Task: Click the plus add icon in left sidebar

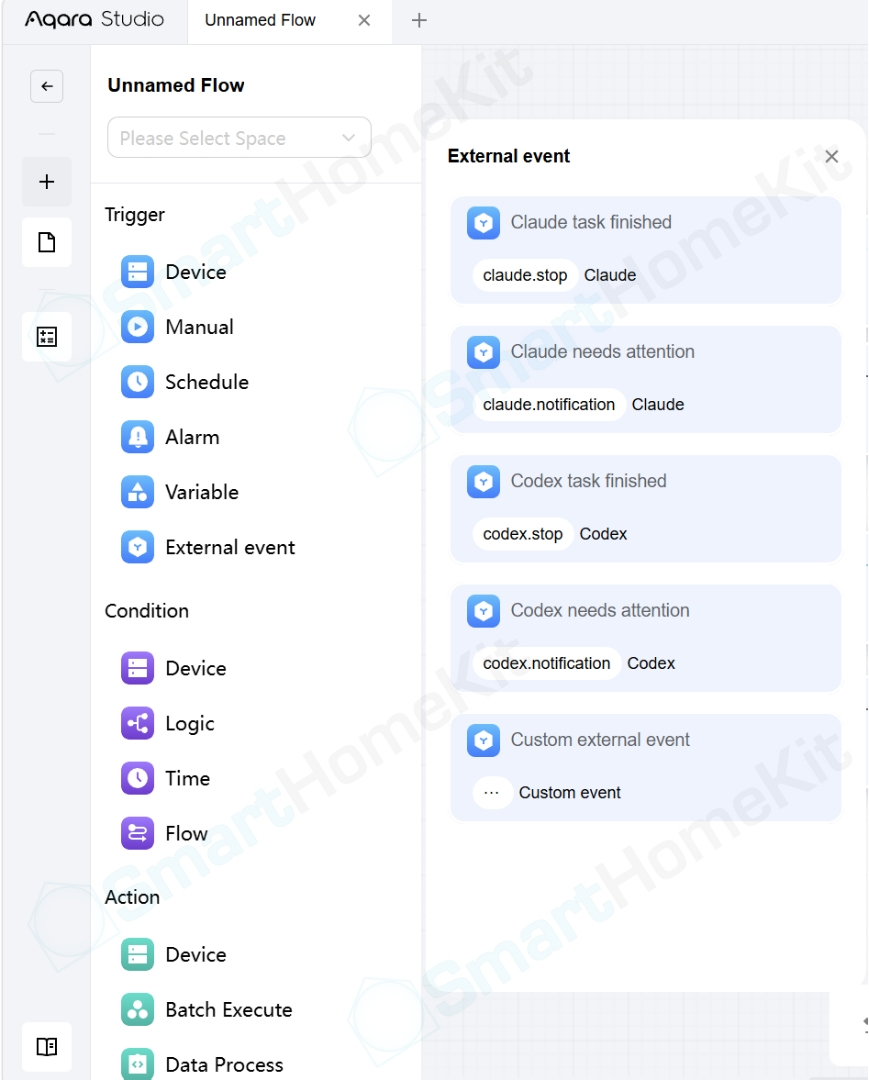Action: tap(47, 182)
